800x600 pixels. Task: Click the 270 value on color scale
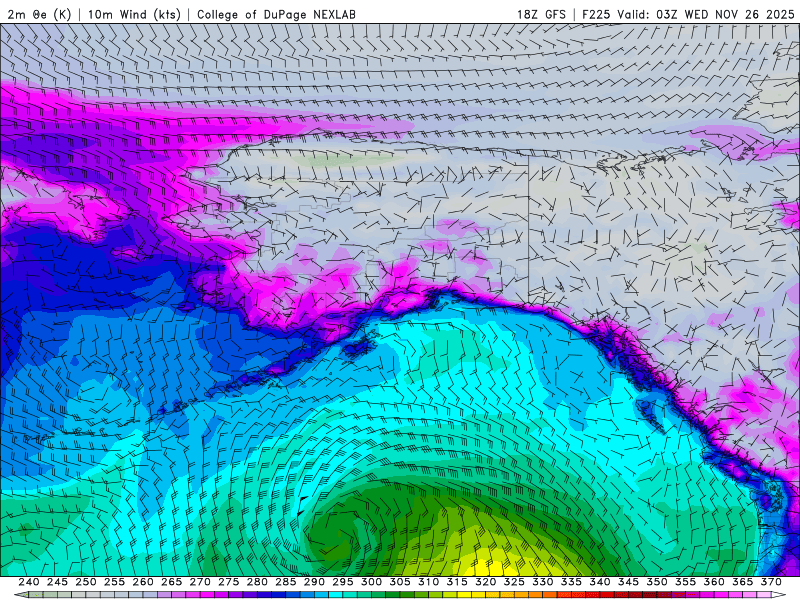(x=200, y=582)
